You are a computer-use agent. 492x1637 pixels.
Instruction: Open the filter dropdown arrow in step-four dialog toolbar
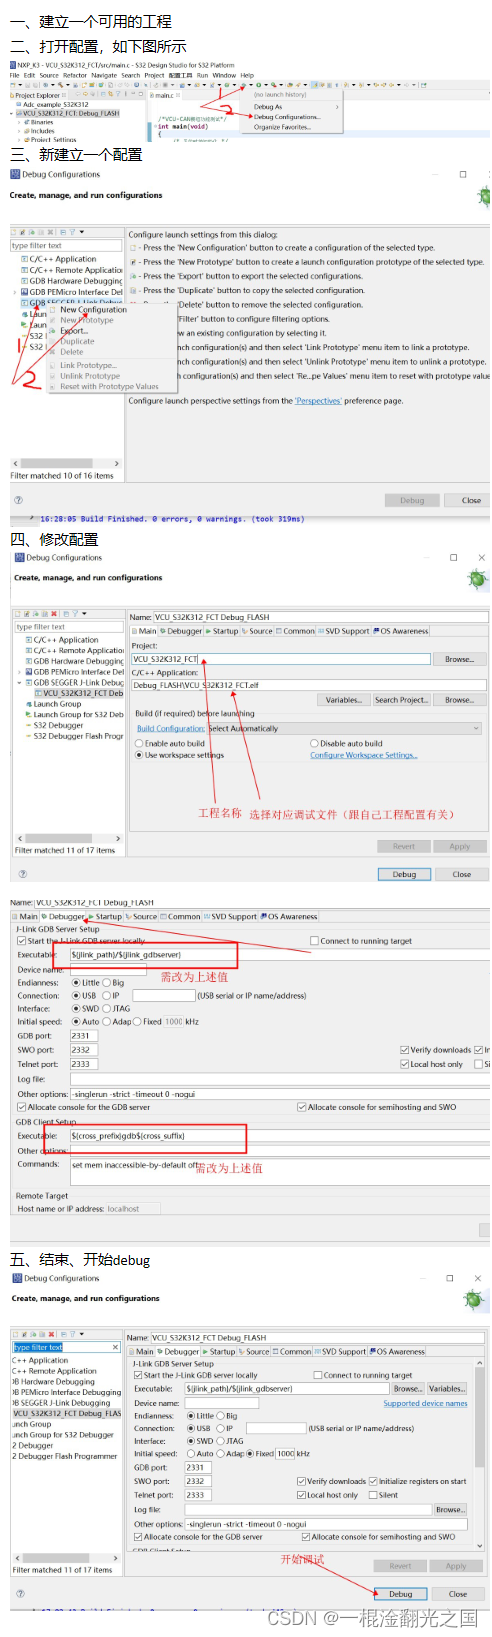click(x=84, y=613)
